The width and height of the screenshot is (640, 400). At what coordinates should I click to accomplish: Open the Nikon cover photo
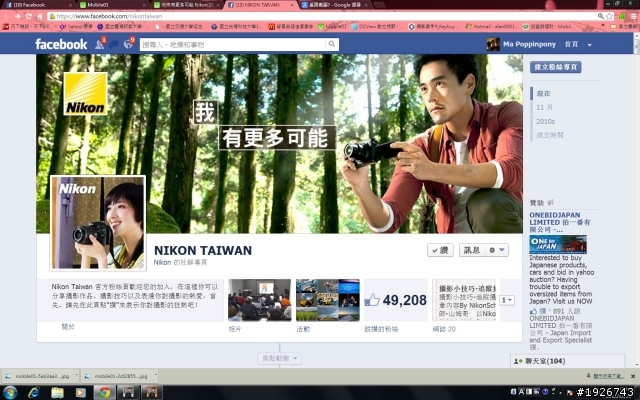[x=279, y=144]
